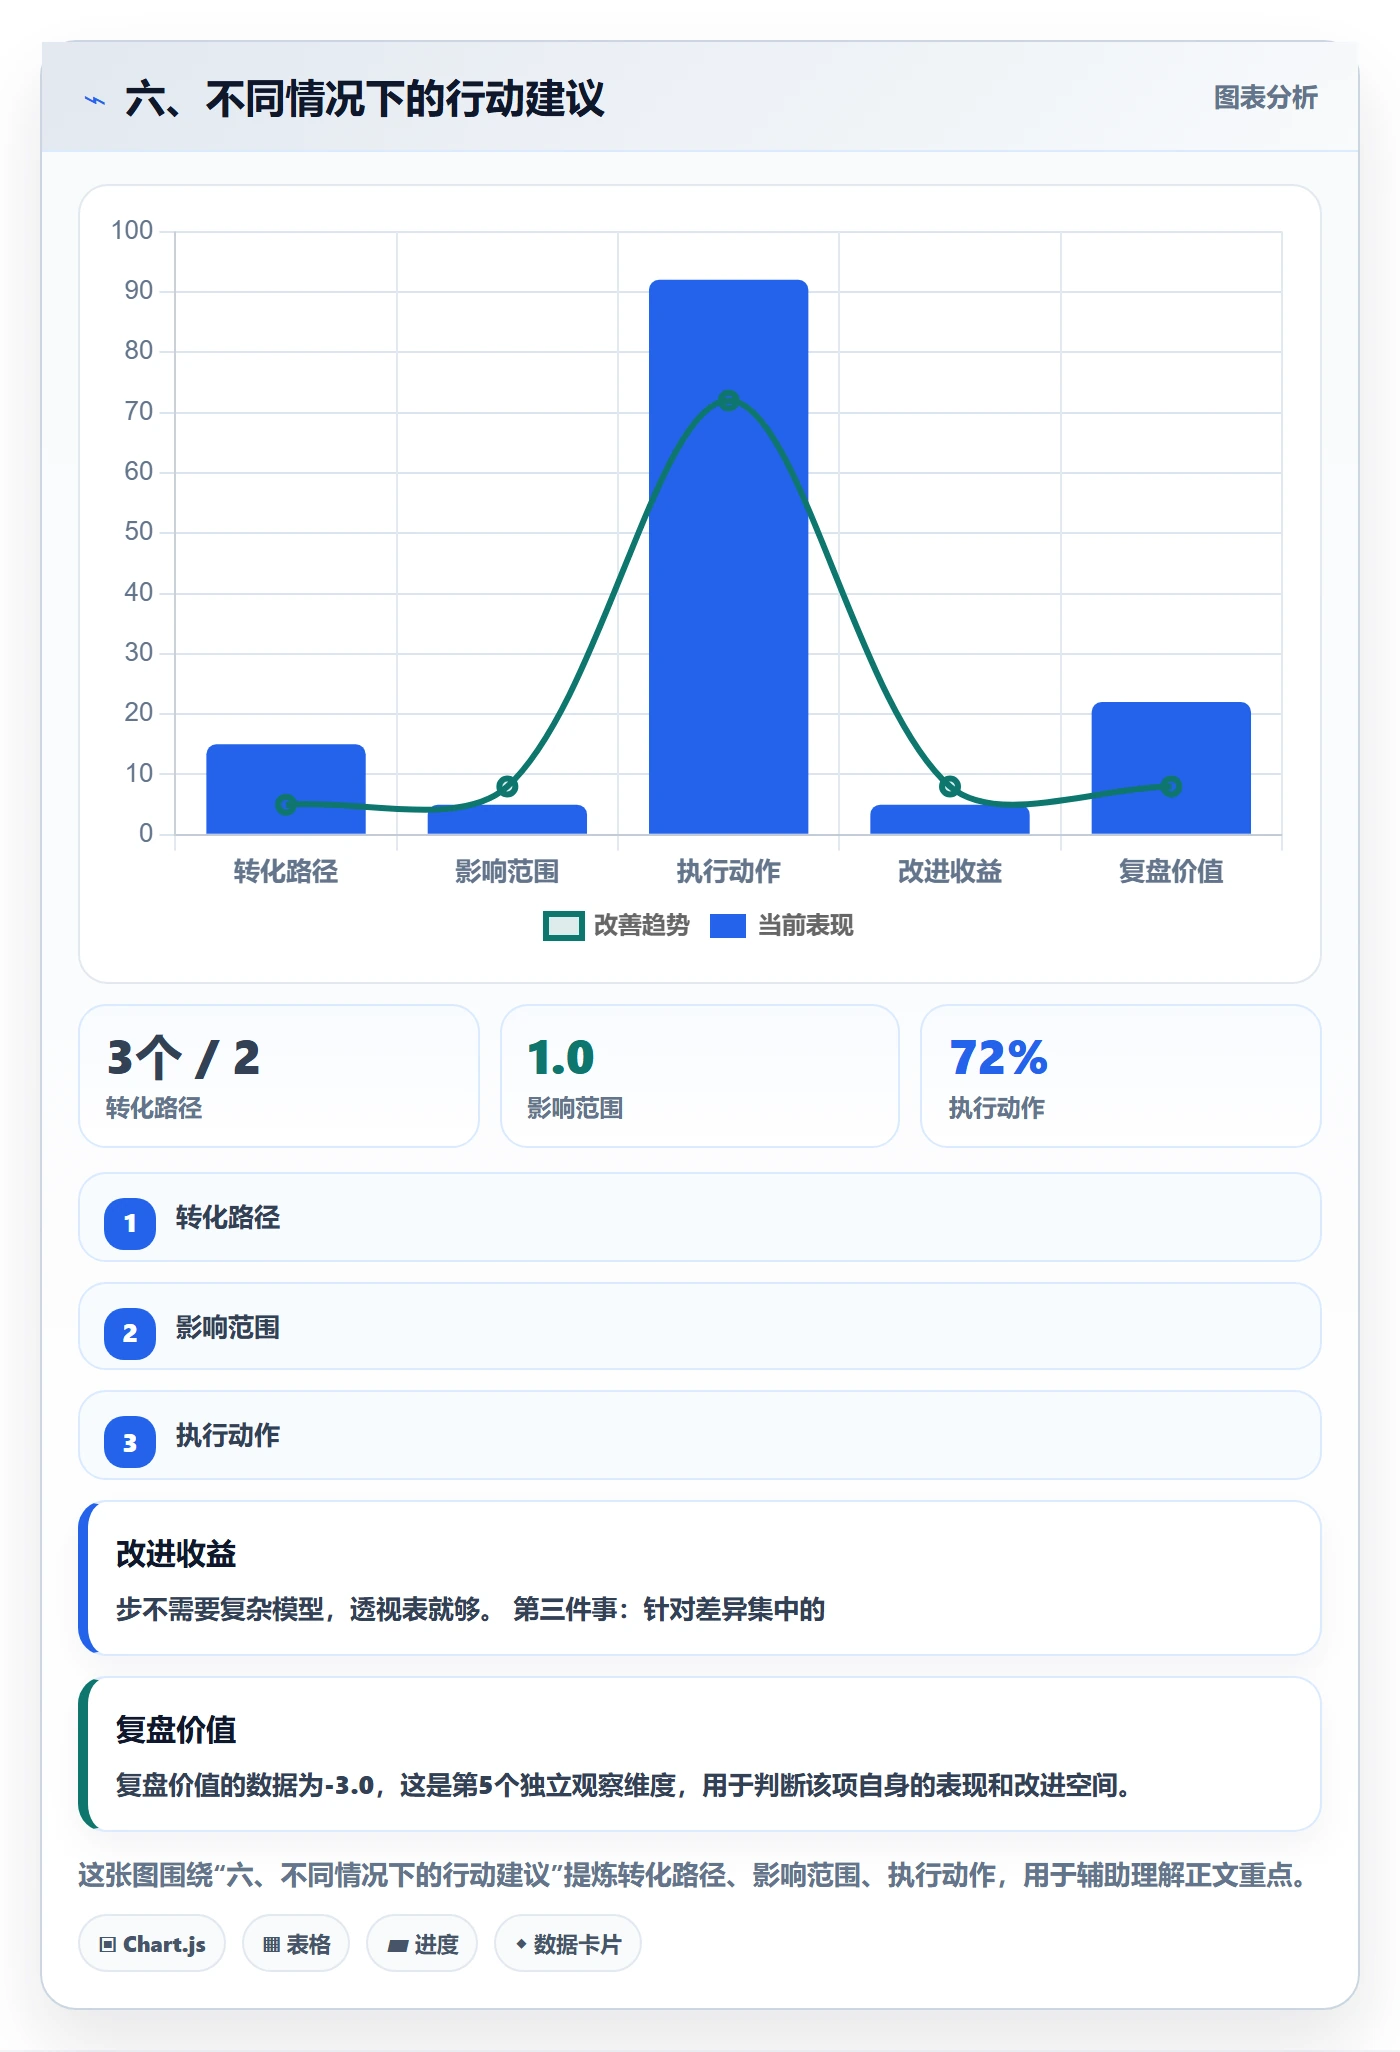Select the 表格 tag
Viewport: 1400px width, 2052px height.
[x=296, y=1944]
